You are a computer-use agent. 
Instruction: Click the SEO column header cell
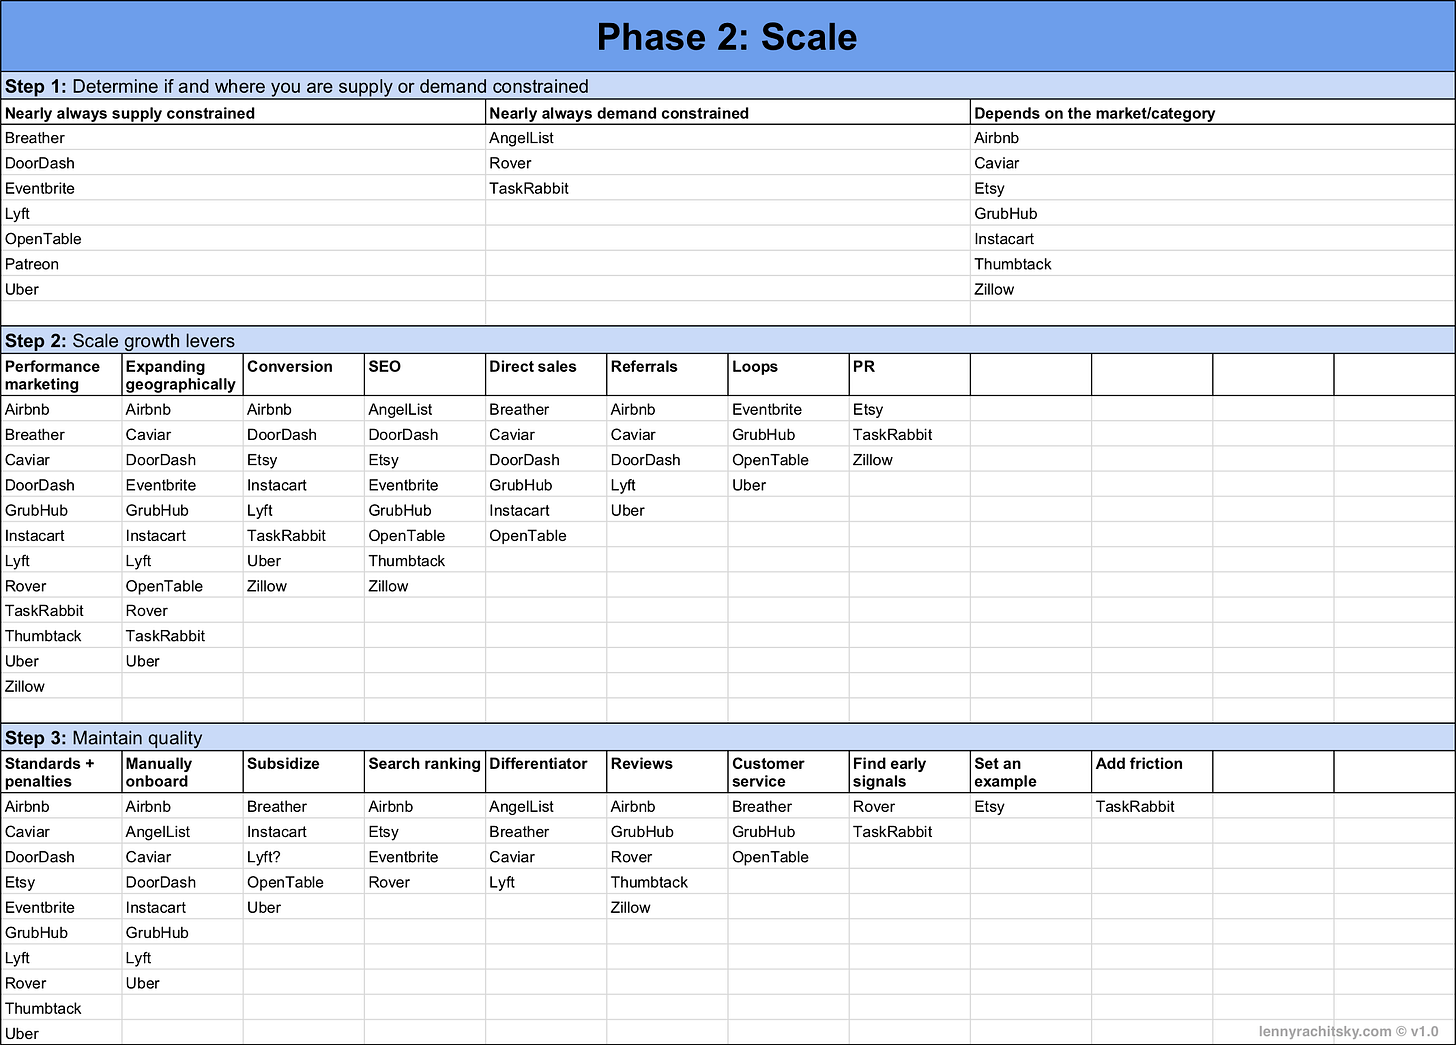(424, 375)
